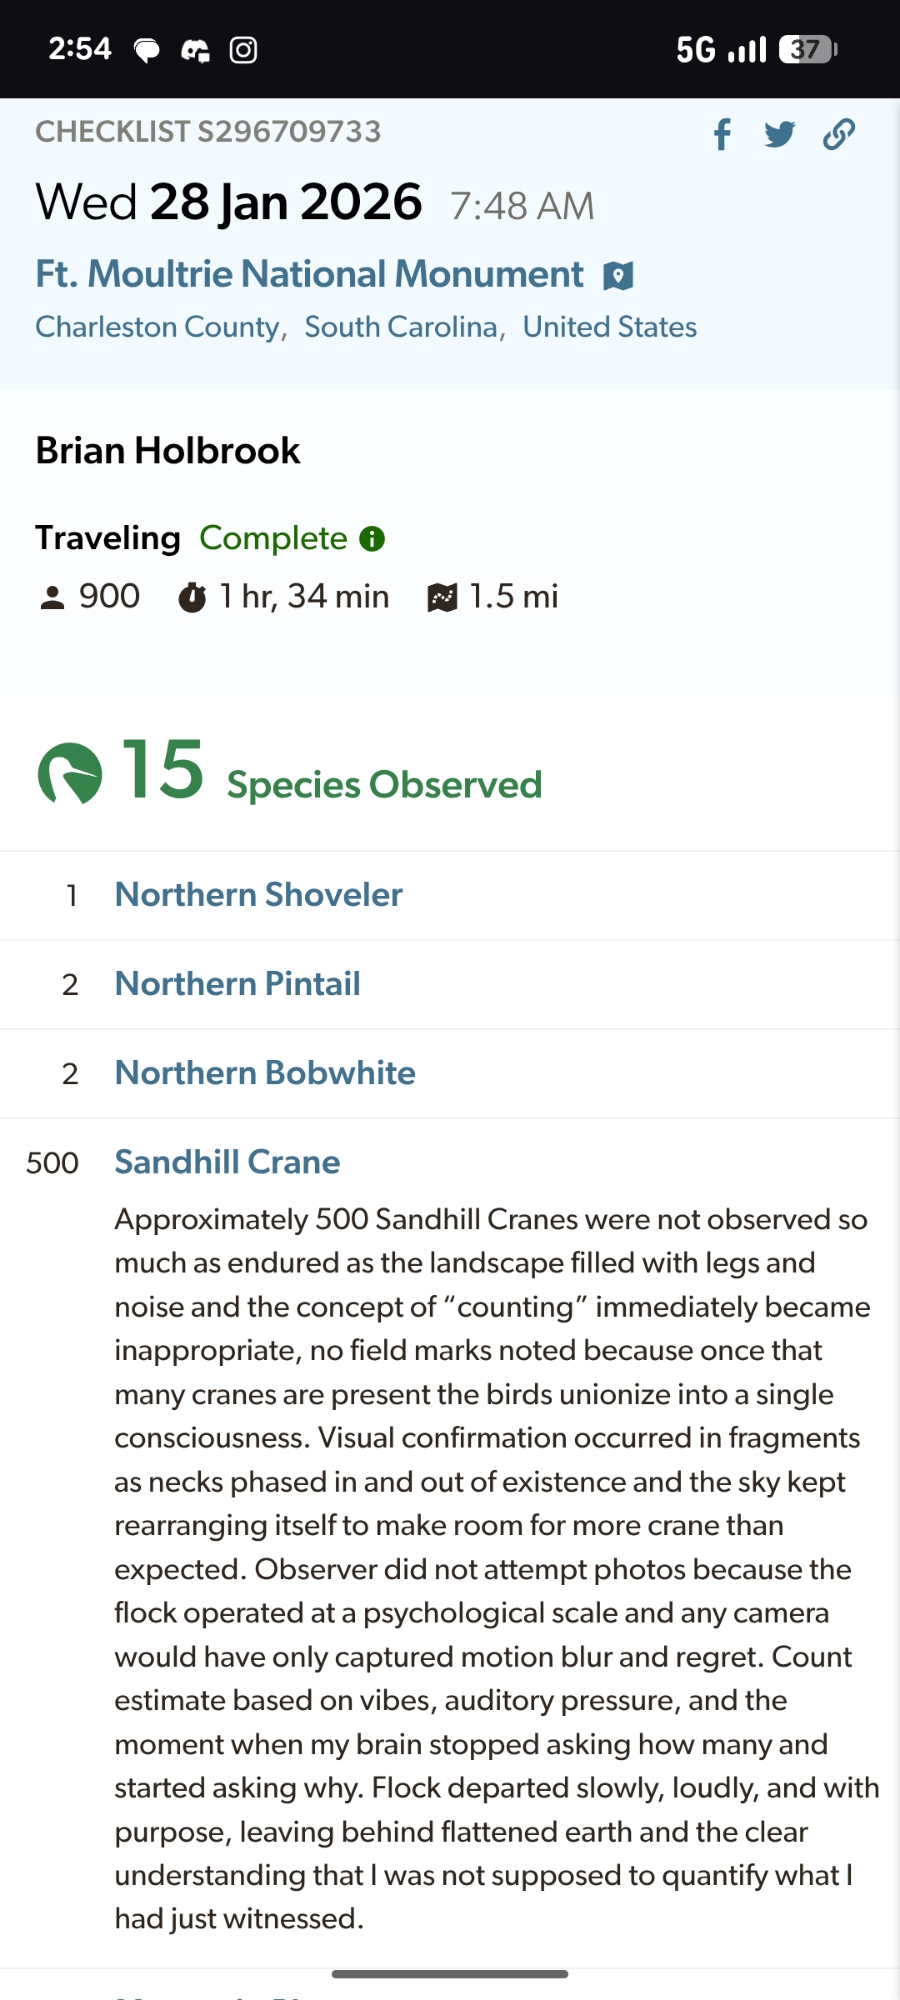Tap the distance map icon
900x2000 pixels.
click(x=442, y=597)
